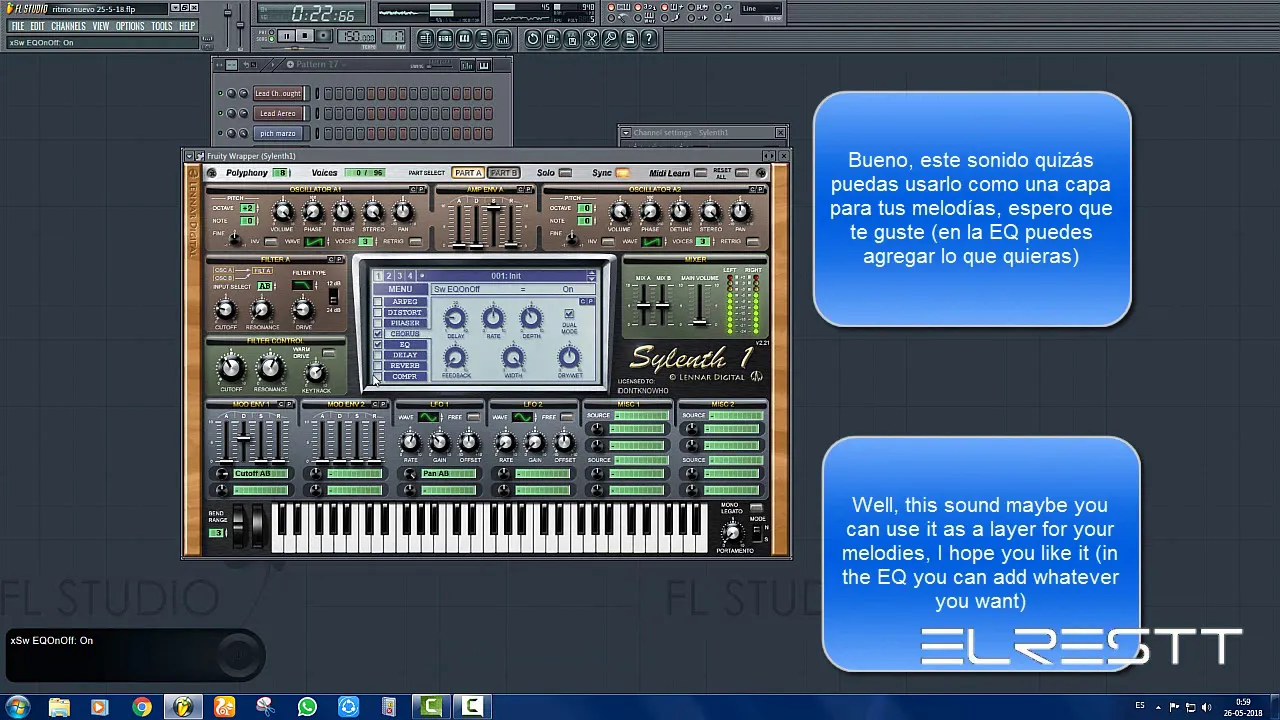The width and height of the screenshot is (1280, 720).
Task: Select preset bank tab 3 in display
Action: click(399, 276)
